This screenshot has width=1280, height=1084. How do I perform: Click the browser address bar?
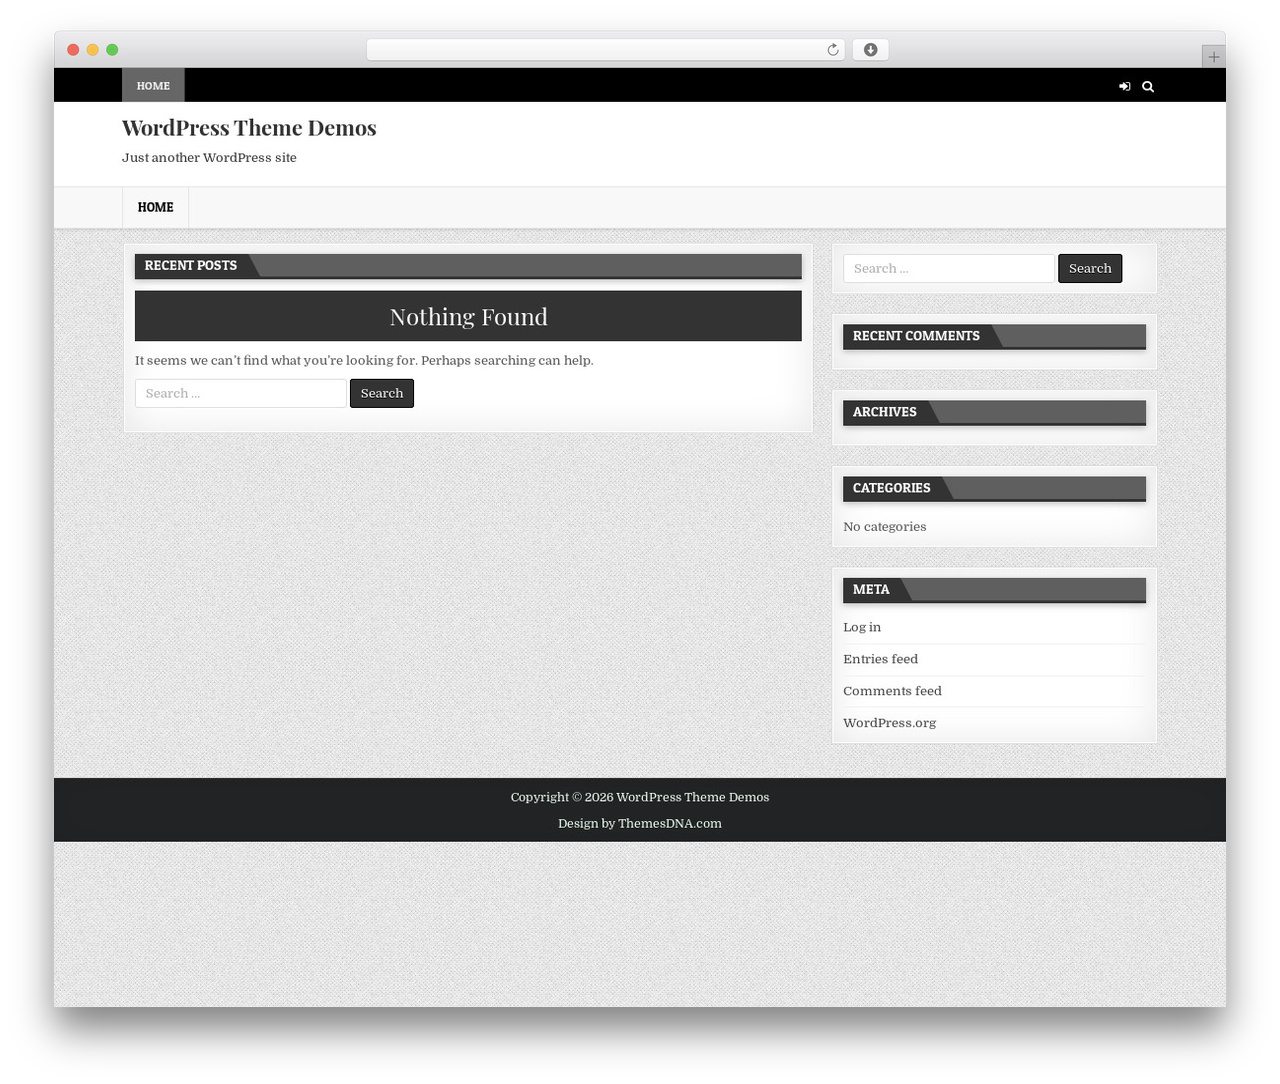tap(605, 50)
